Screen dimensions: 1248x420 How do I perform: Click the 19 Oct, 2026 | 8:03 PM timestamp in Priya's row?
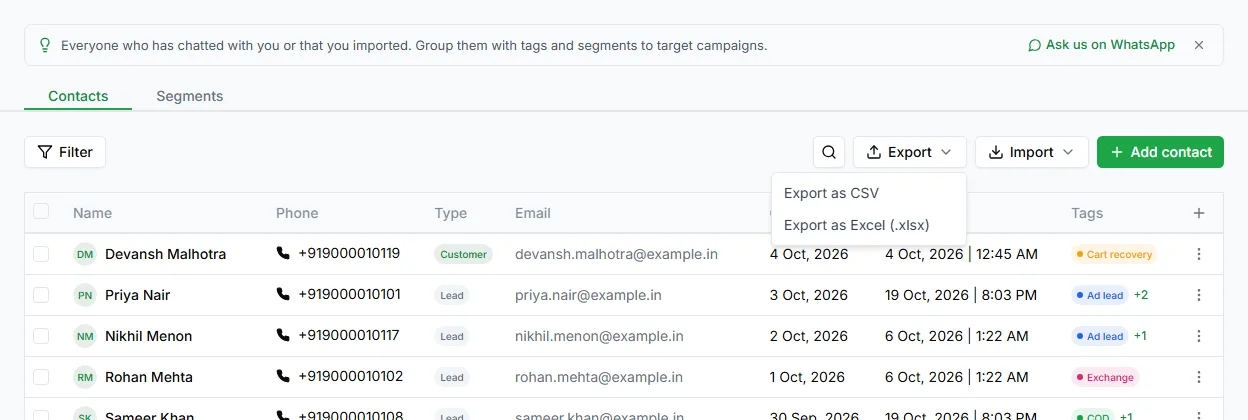(959, 295)
